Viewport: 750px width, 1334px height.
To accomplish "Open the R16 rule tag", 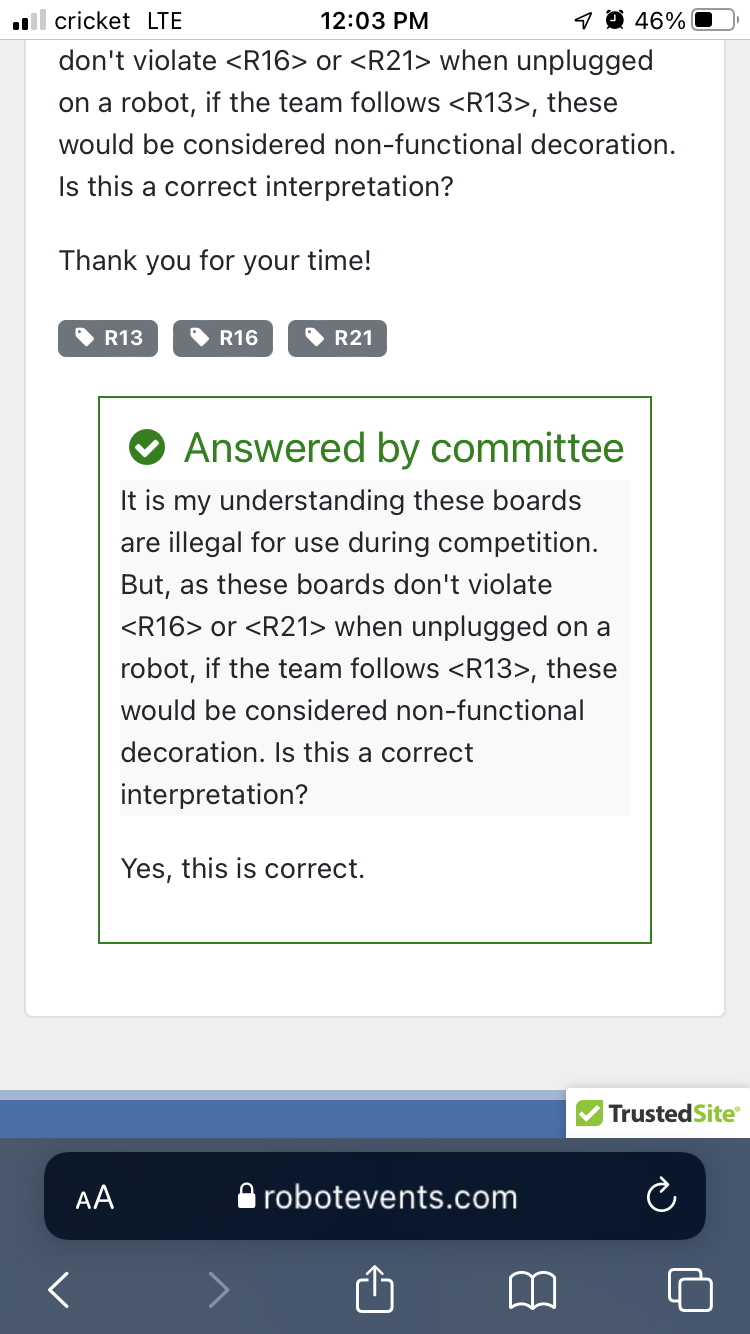I will click(x=223, y=338).
